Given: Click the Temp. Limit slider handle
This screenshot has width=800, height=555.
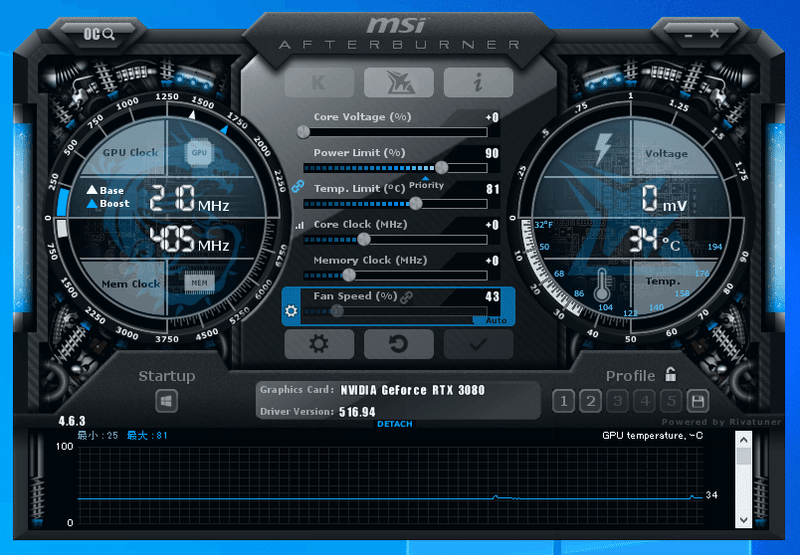Looking at the screenshot, I should (416, 204).
